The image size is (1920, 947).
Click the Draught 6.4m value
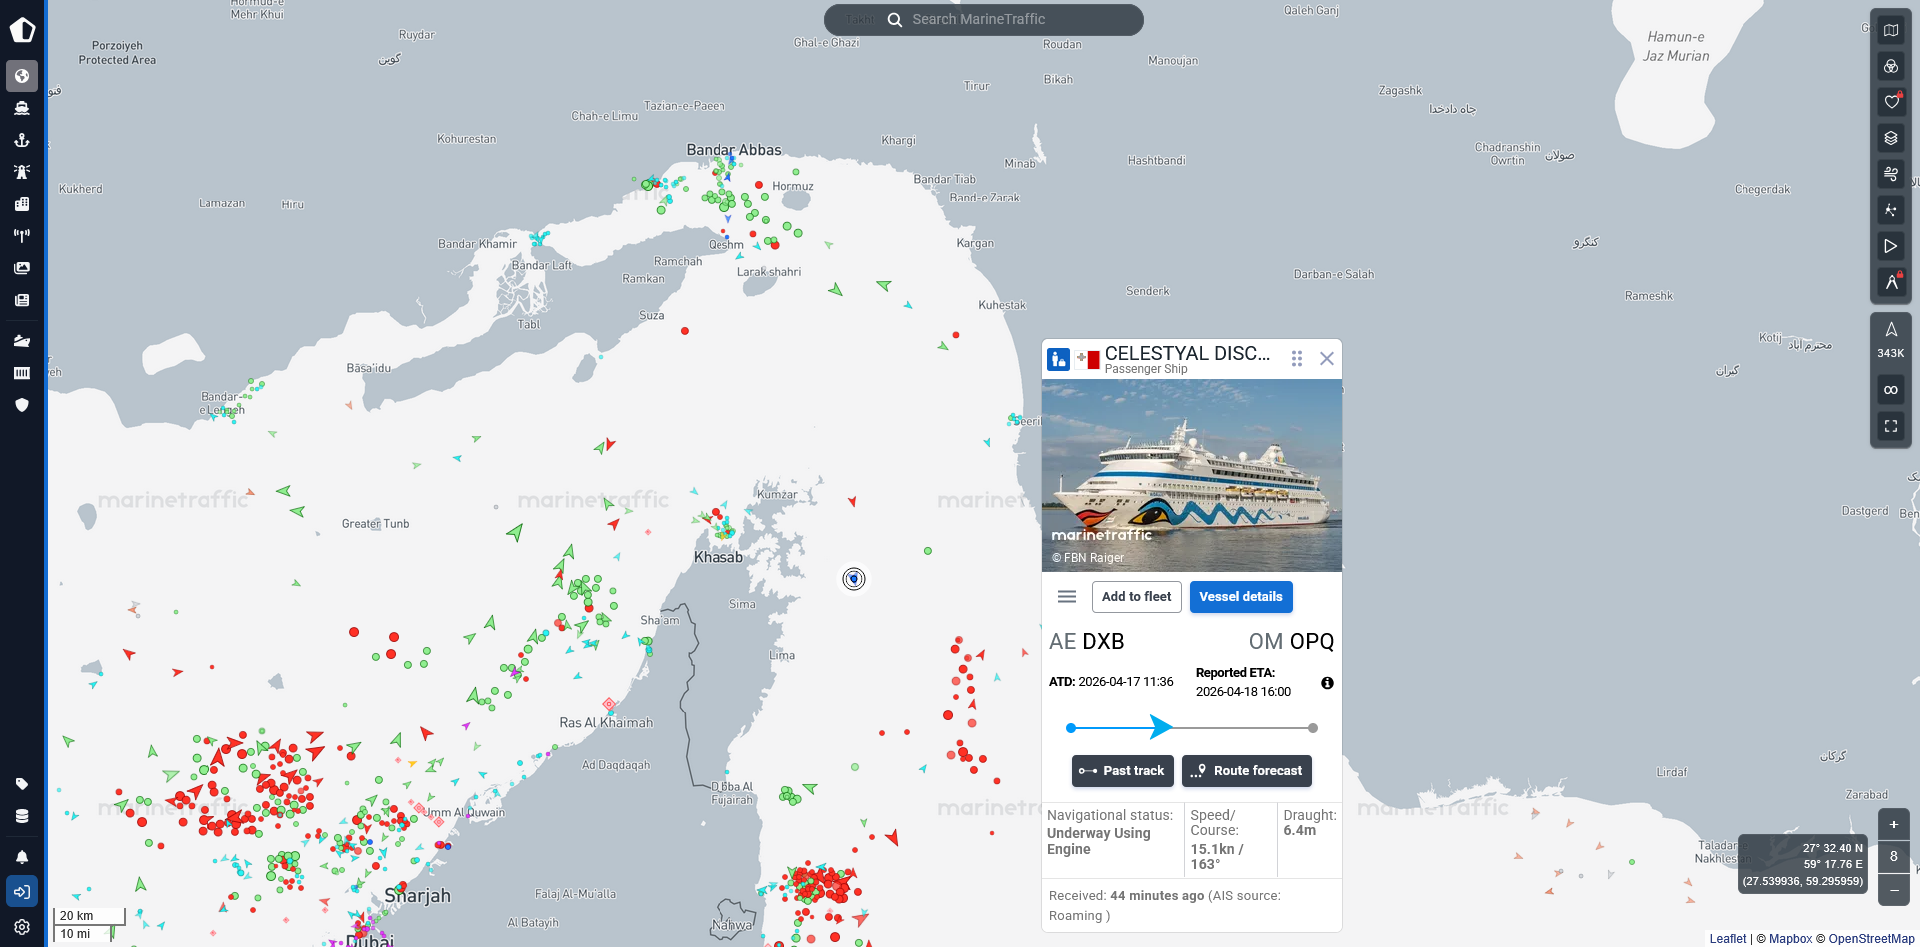click(x=1299, y=831)
